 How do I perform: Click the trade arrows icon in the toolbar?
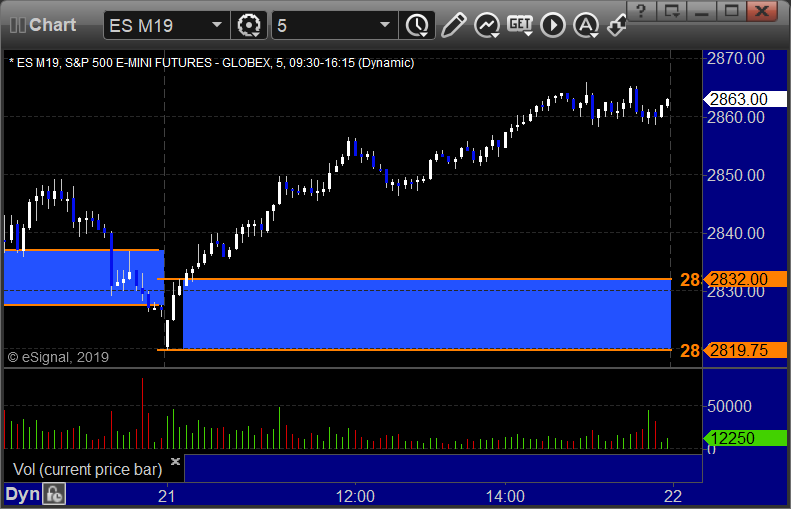(616, 25)
